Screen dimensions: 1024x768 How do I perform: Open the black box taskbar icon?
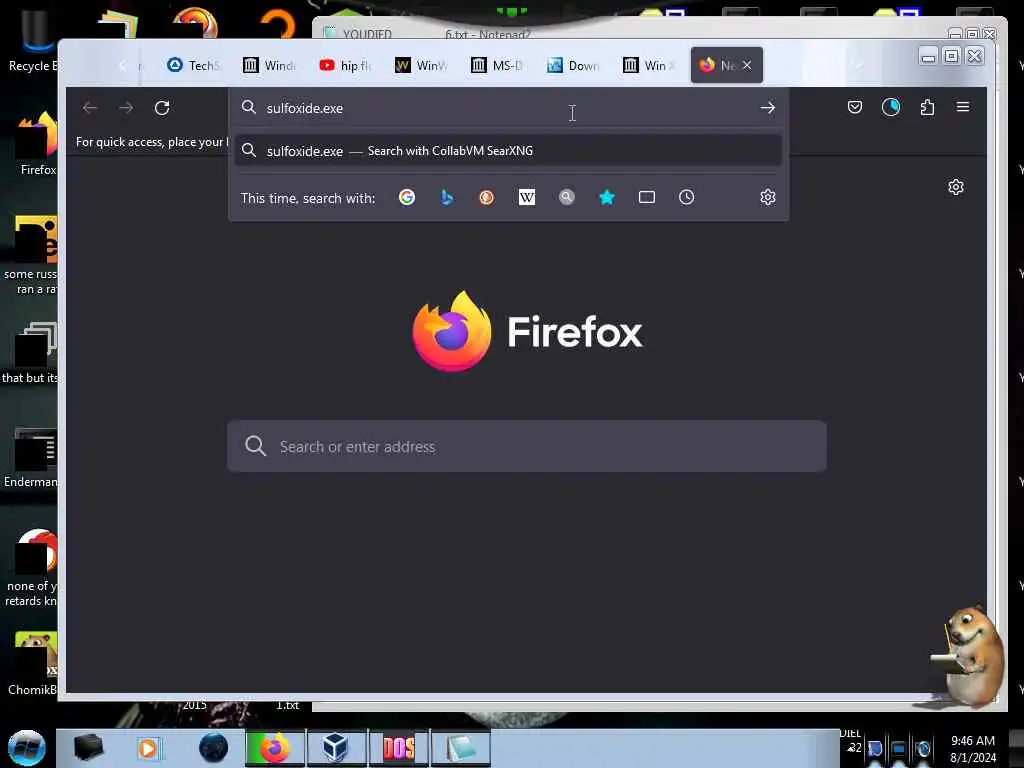pos(88,748)
